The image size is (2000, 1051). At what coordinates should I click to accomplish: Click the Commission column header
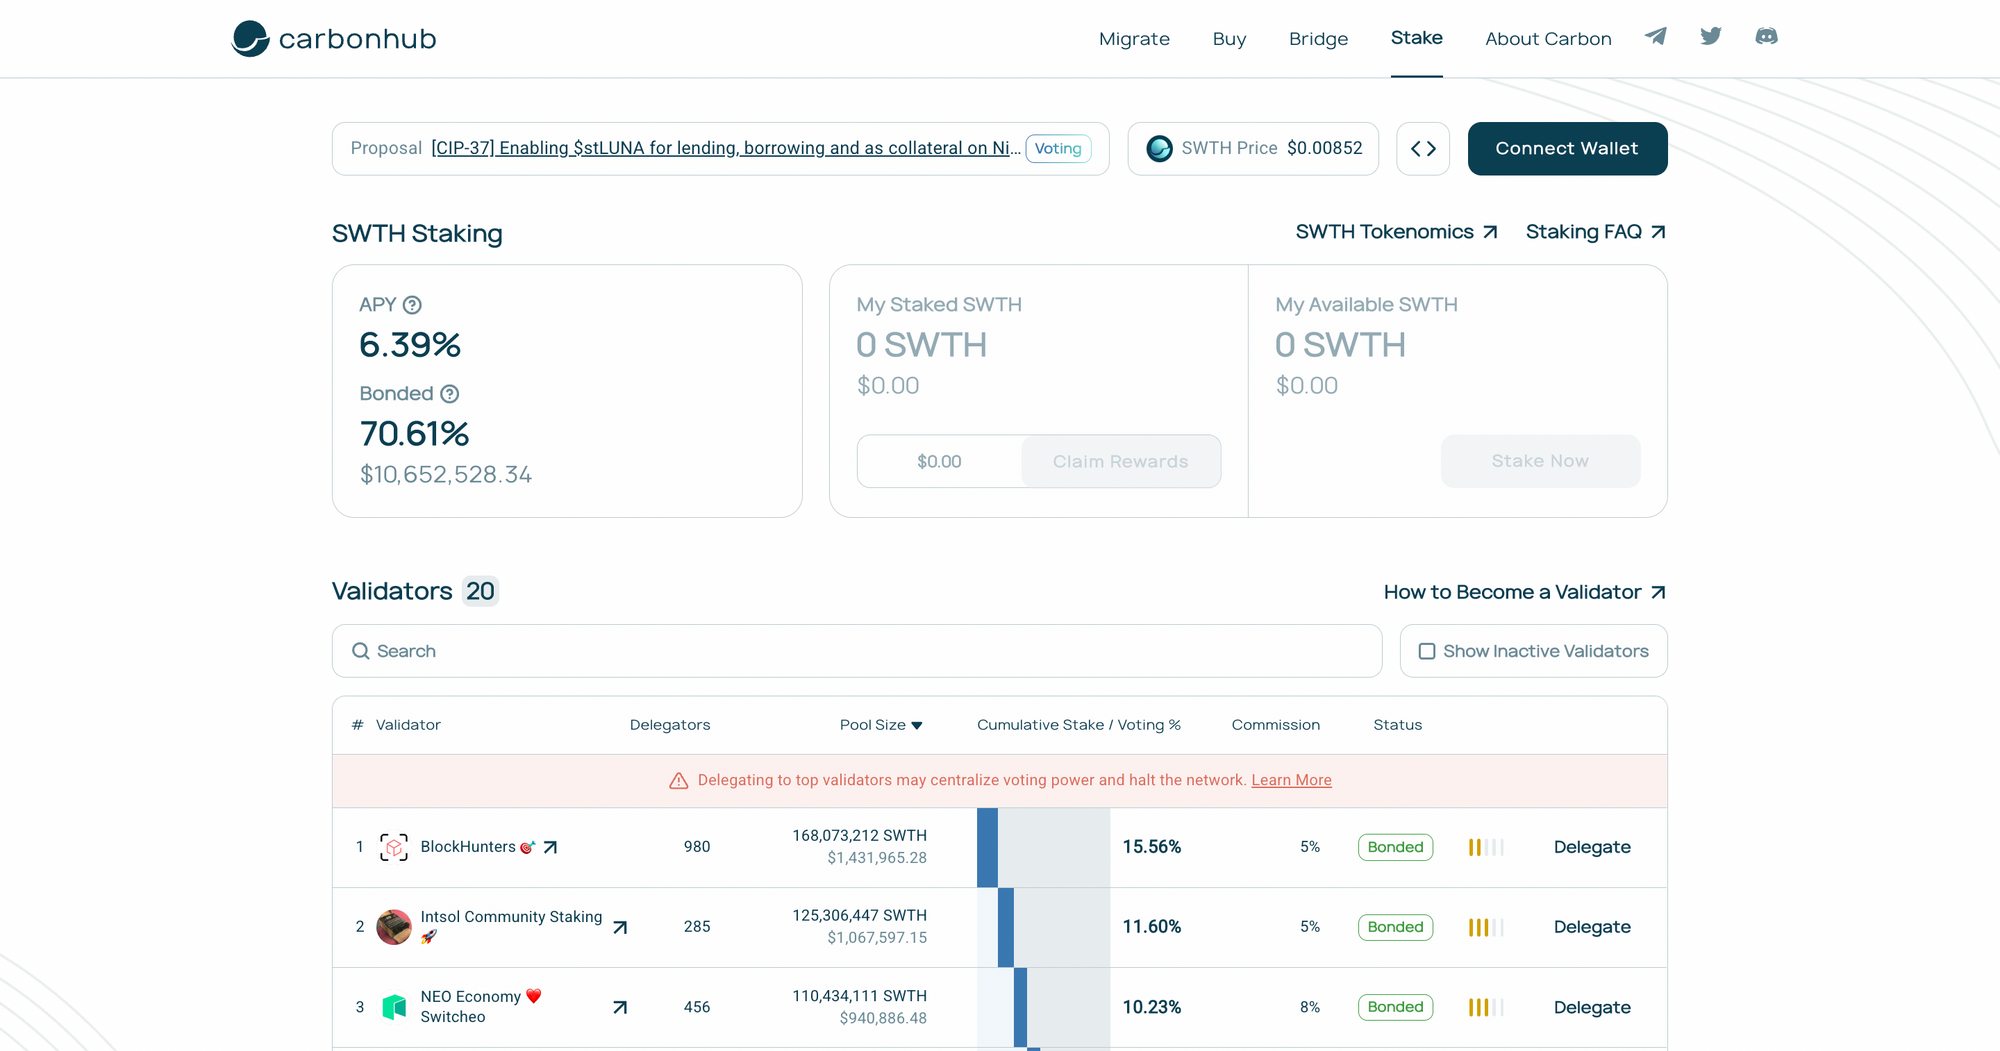click(1275, 725)
